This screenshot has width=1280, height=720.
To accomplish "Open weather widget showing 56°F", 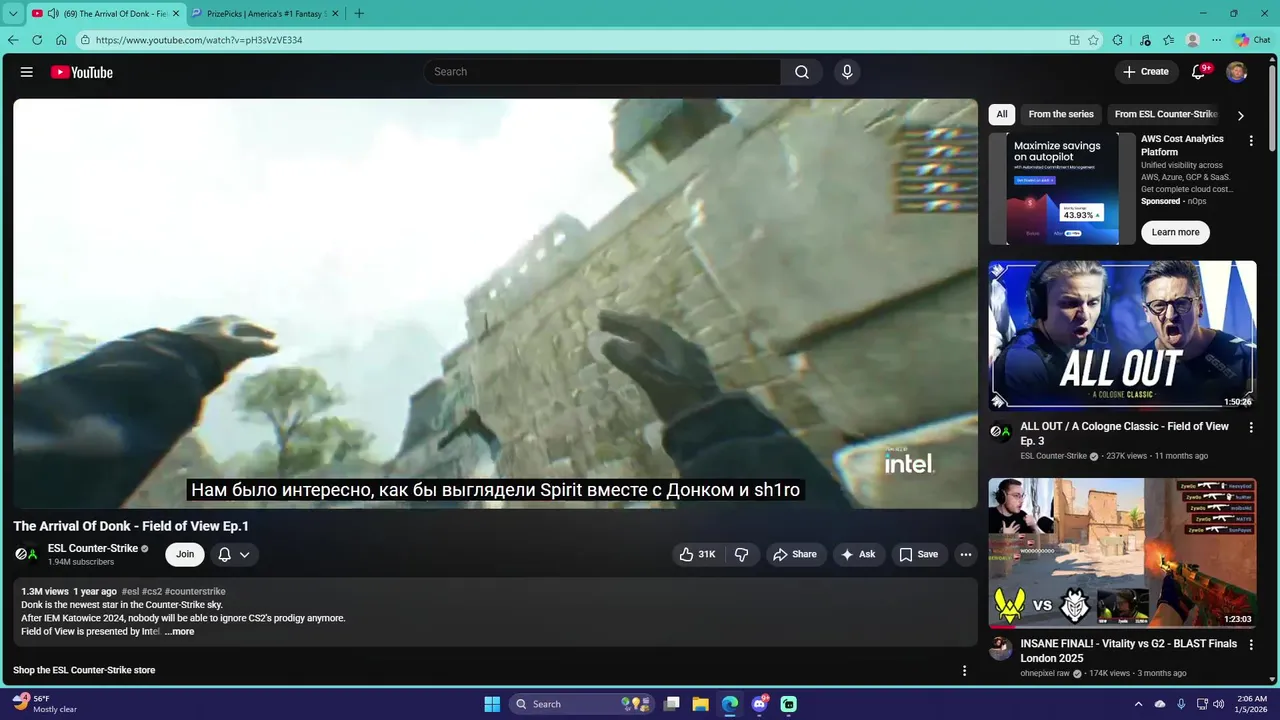I will (45, 704).
